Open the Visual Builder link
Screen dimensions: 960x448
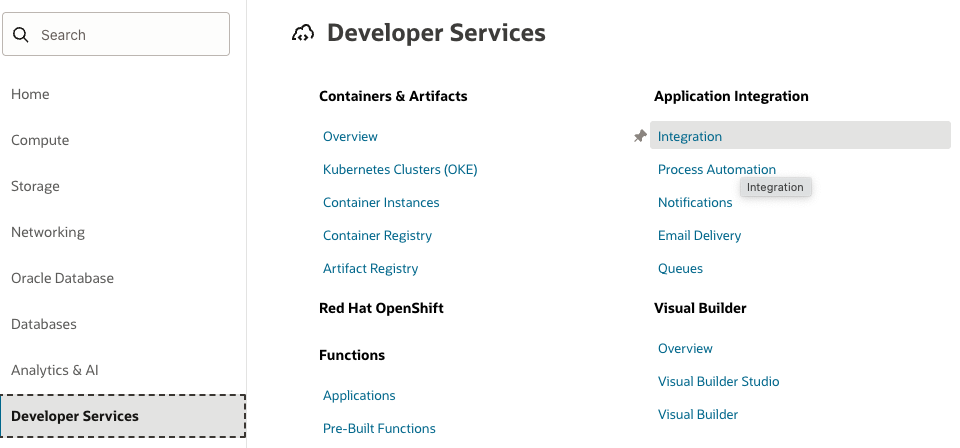698,414
